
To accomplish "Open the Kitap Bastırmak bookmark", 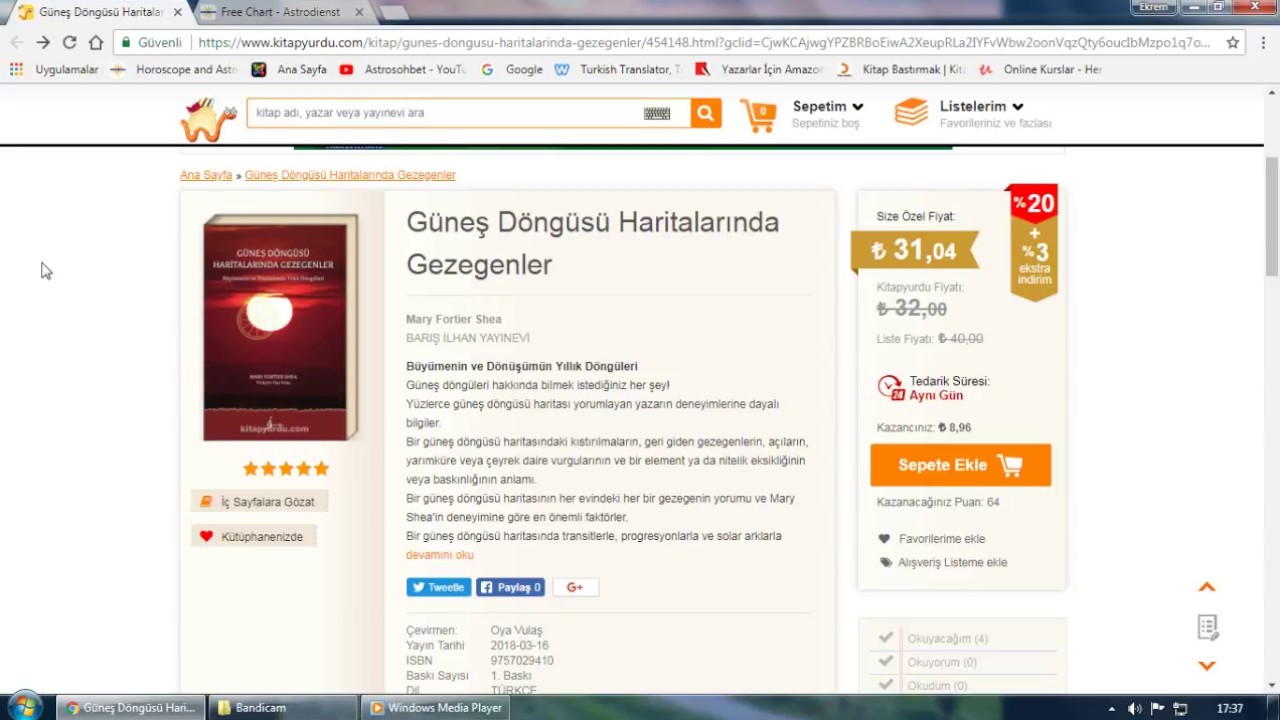I will pos(901,70).
